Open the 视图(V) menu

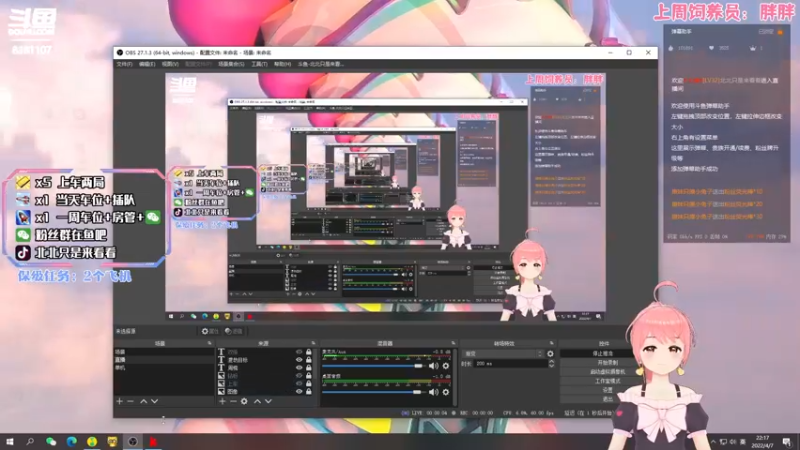(170, 64)
